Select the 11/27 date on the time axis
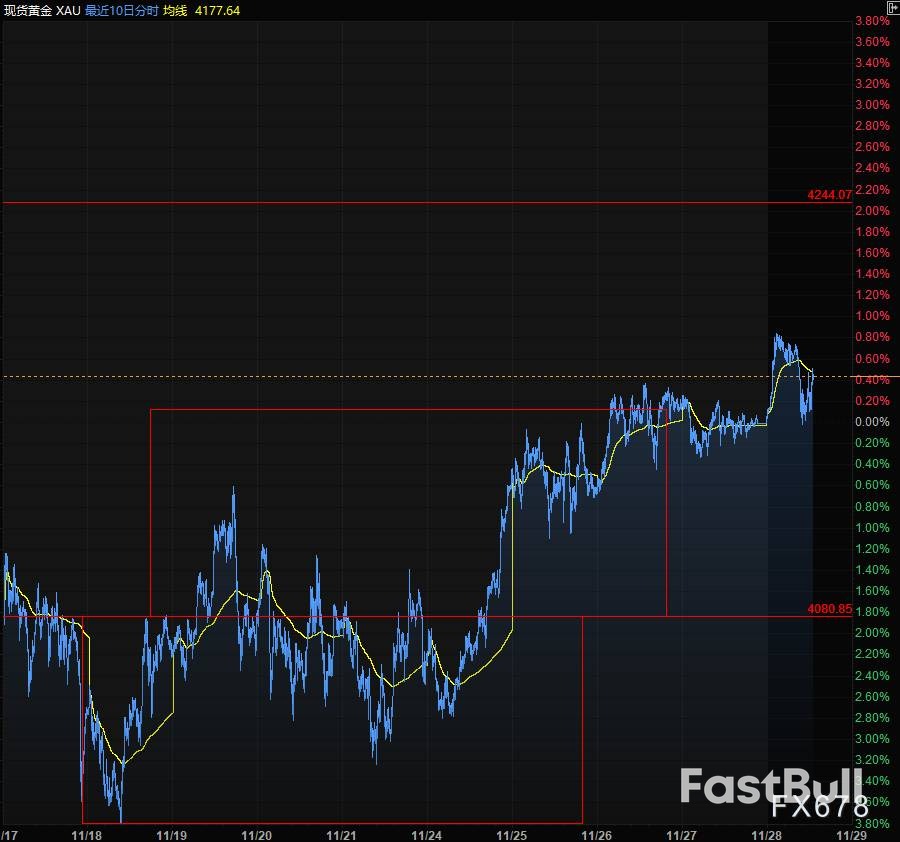 click(682, 834)
